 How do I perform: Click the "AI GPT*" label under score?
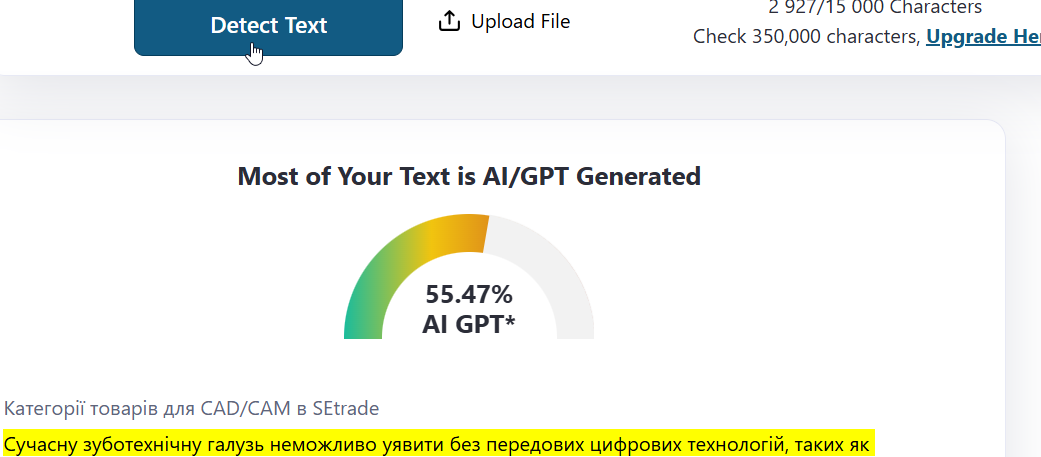click(x=469, y=323)
